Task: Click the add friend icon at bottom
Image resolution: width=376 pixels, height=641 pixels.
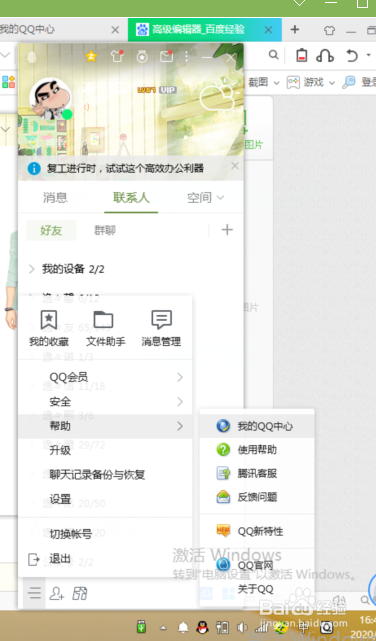Action: tap(56, 593)
